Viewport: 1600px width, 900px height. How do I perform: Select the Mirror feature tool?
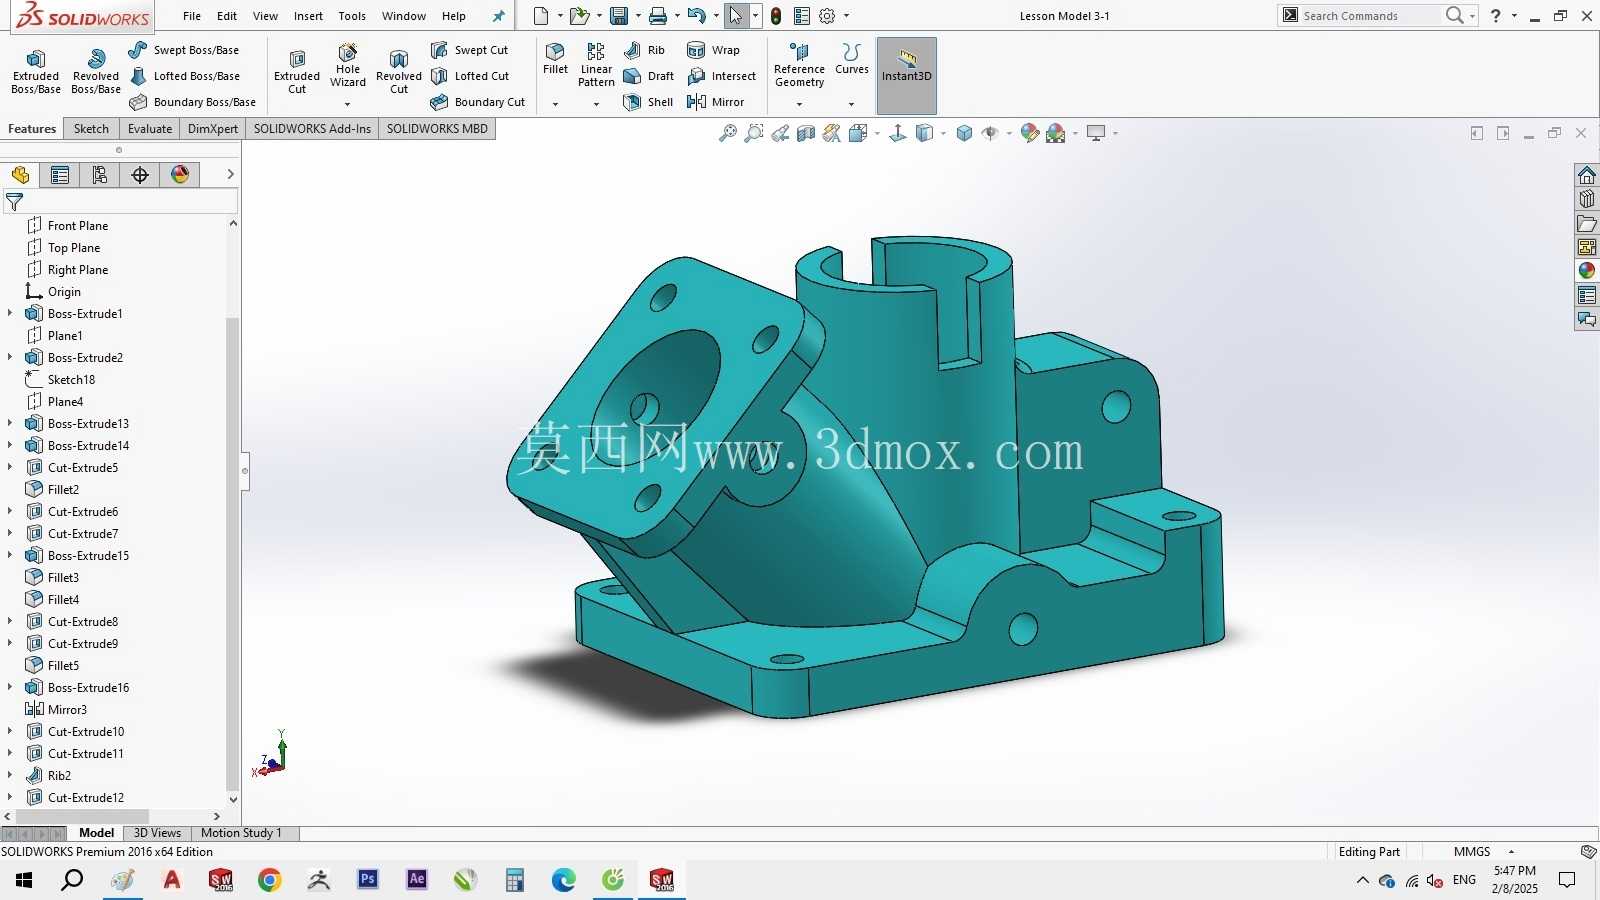[716, 102]
